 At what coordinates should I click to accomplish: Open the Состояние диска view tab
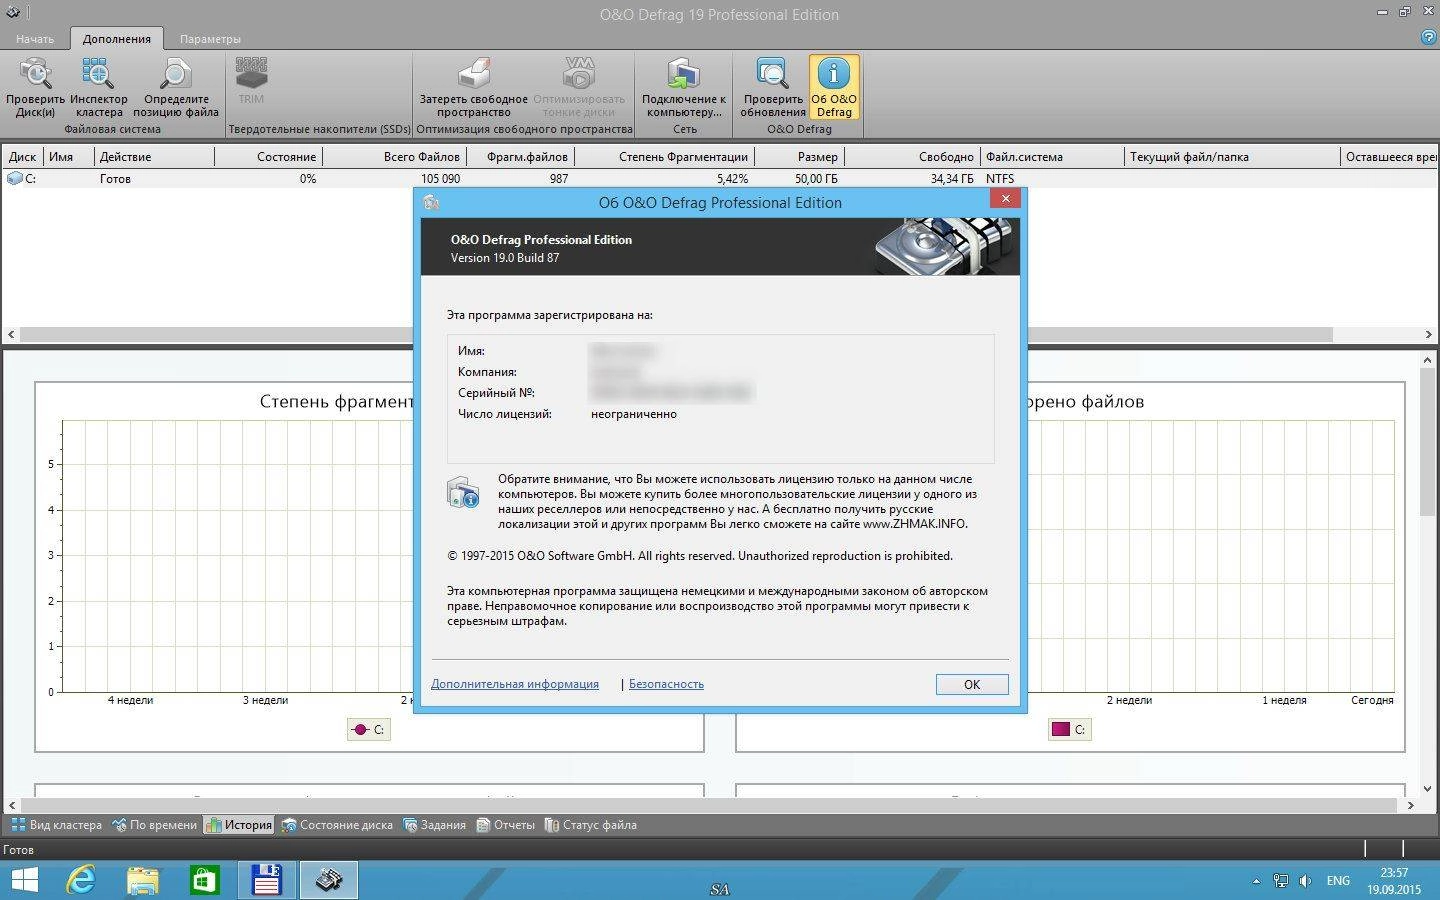[x=337, y=825]
